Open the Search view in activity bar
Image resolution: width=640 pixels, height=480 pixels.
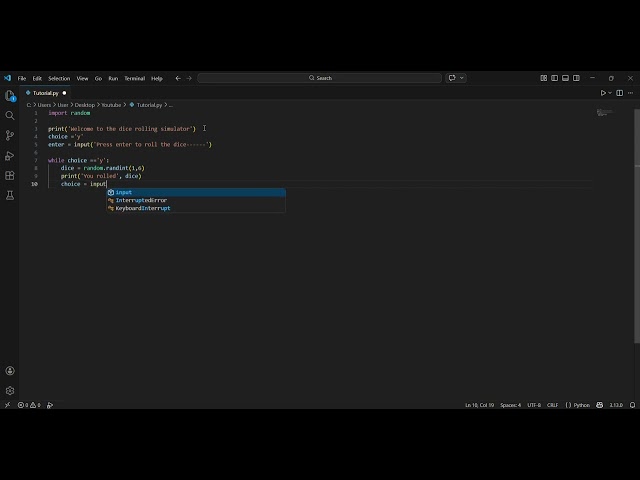click(10, 116)
